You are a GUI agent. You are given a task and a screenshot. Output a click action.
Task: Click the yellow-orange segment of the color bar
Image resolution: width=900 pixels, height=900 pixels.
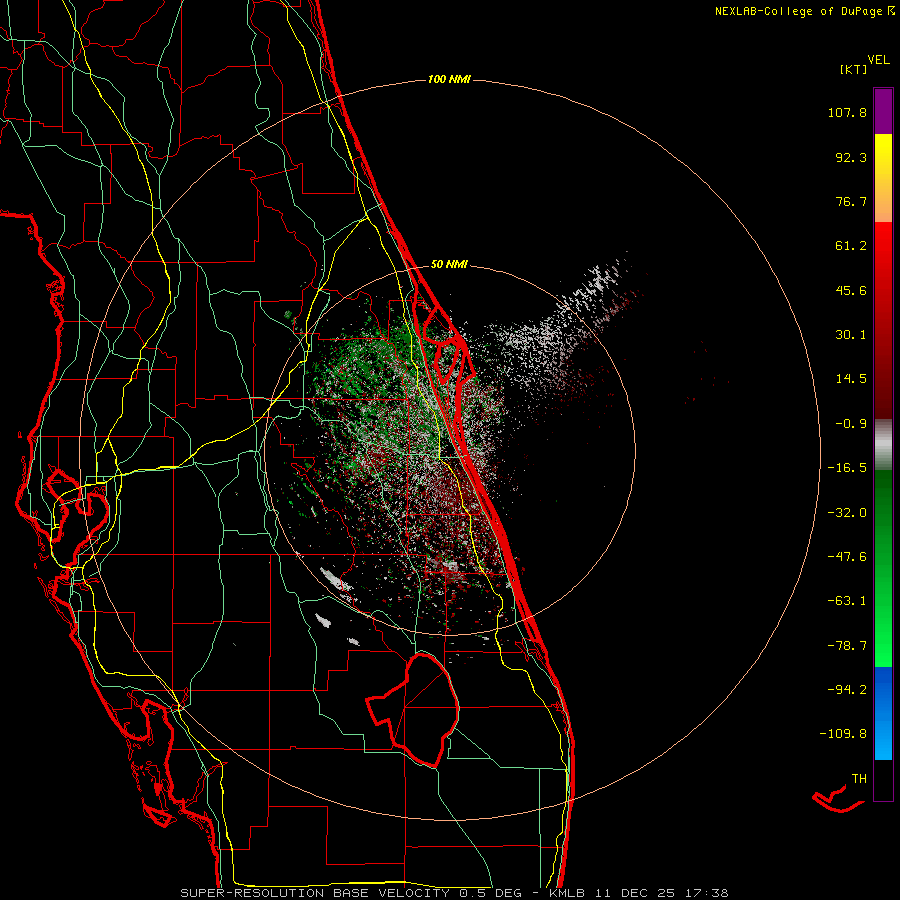tap(883, 178)
